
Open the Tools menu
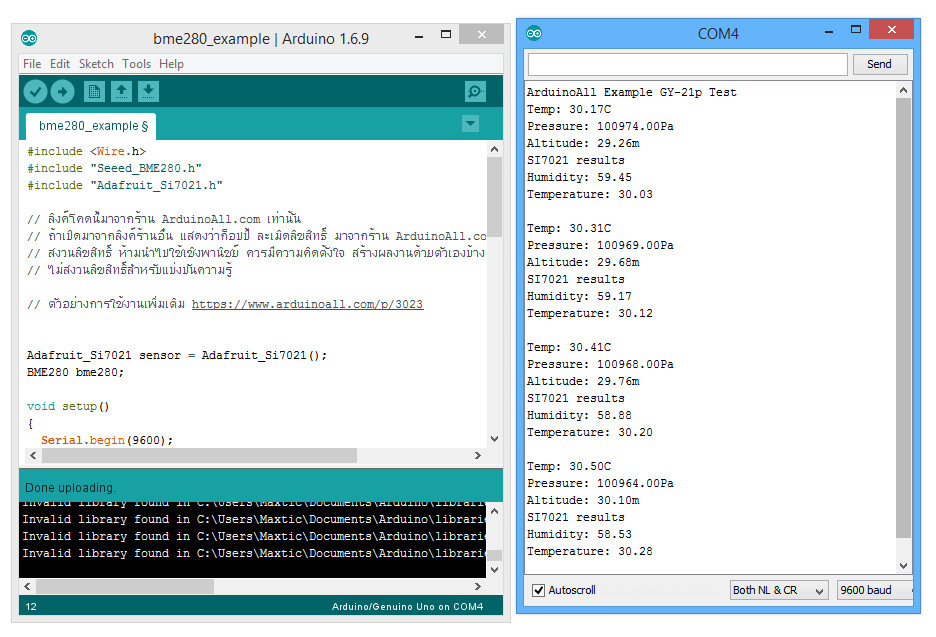coord(137,64)
